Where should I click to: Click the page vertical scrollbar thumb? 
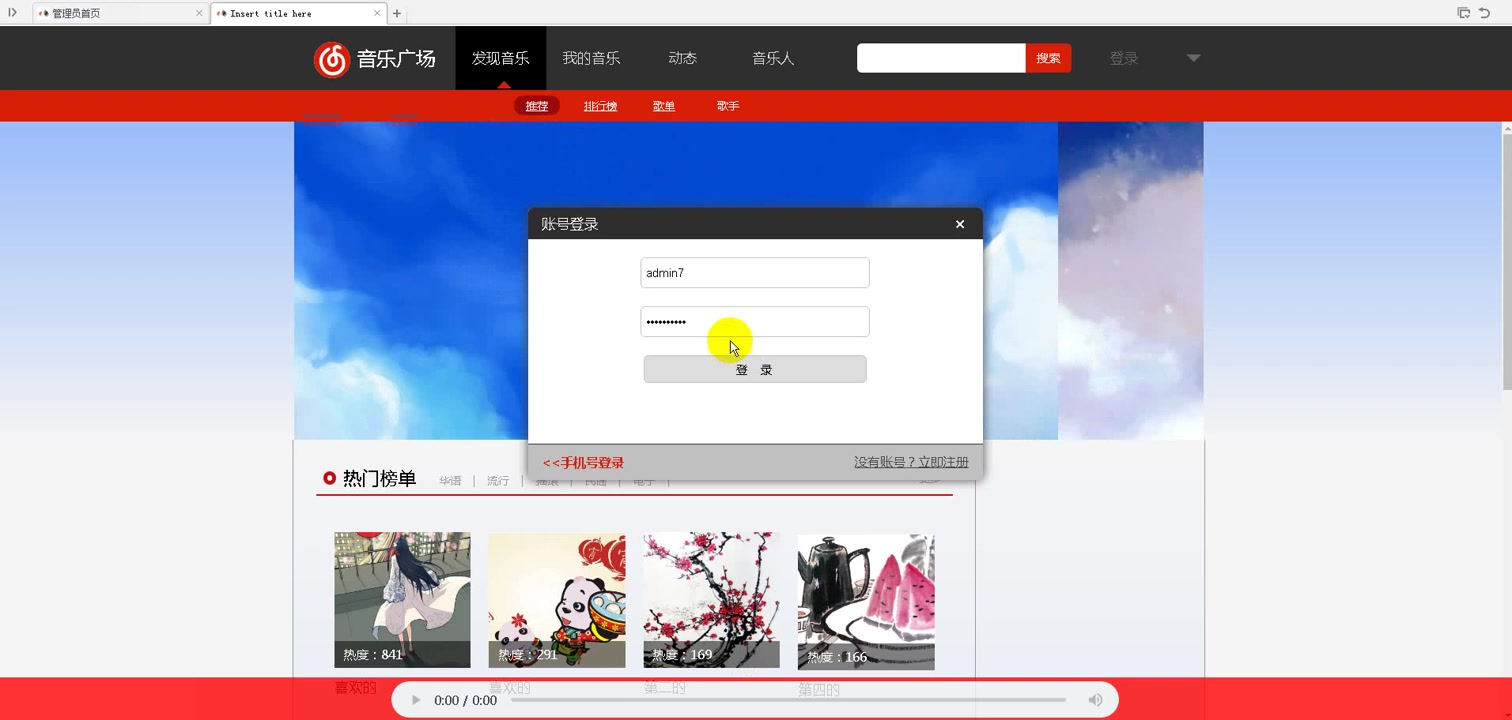click(x=1506, y=260)
